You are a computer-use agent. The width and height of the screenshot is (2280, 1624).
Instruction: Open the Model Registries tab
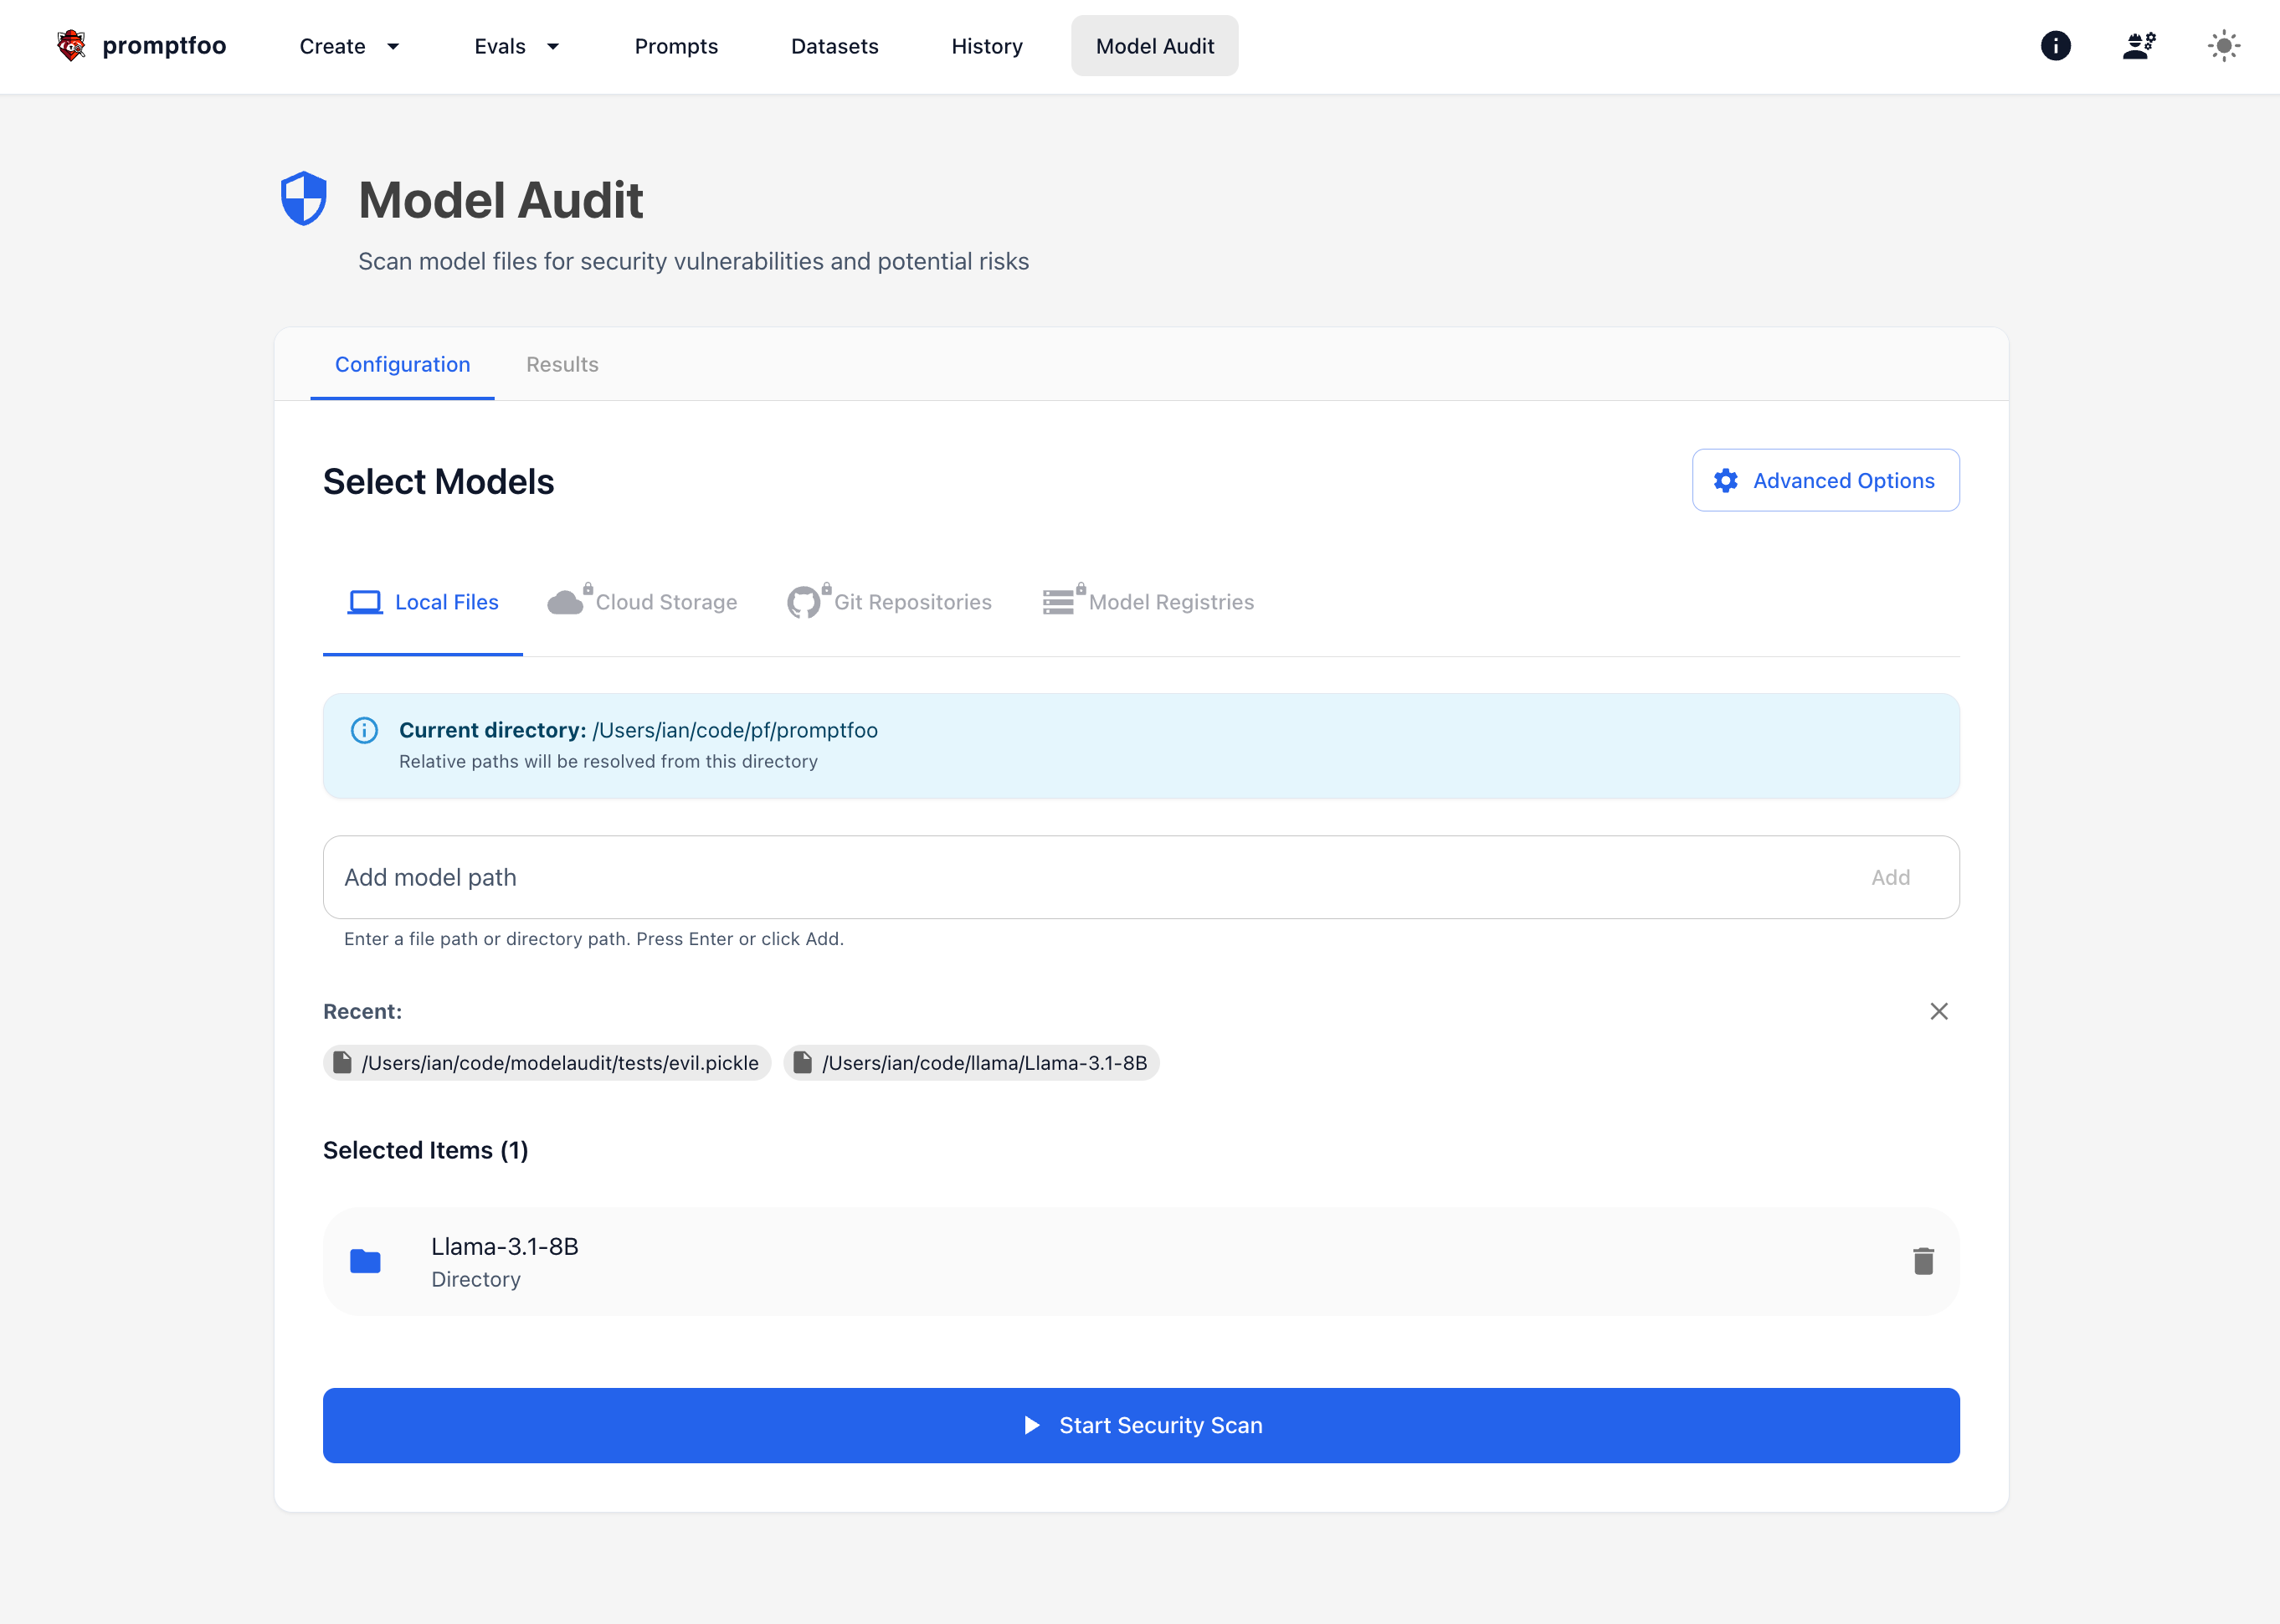pos(1148,602)
